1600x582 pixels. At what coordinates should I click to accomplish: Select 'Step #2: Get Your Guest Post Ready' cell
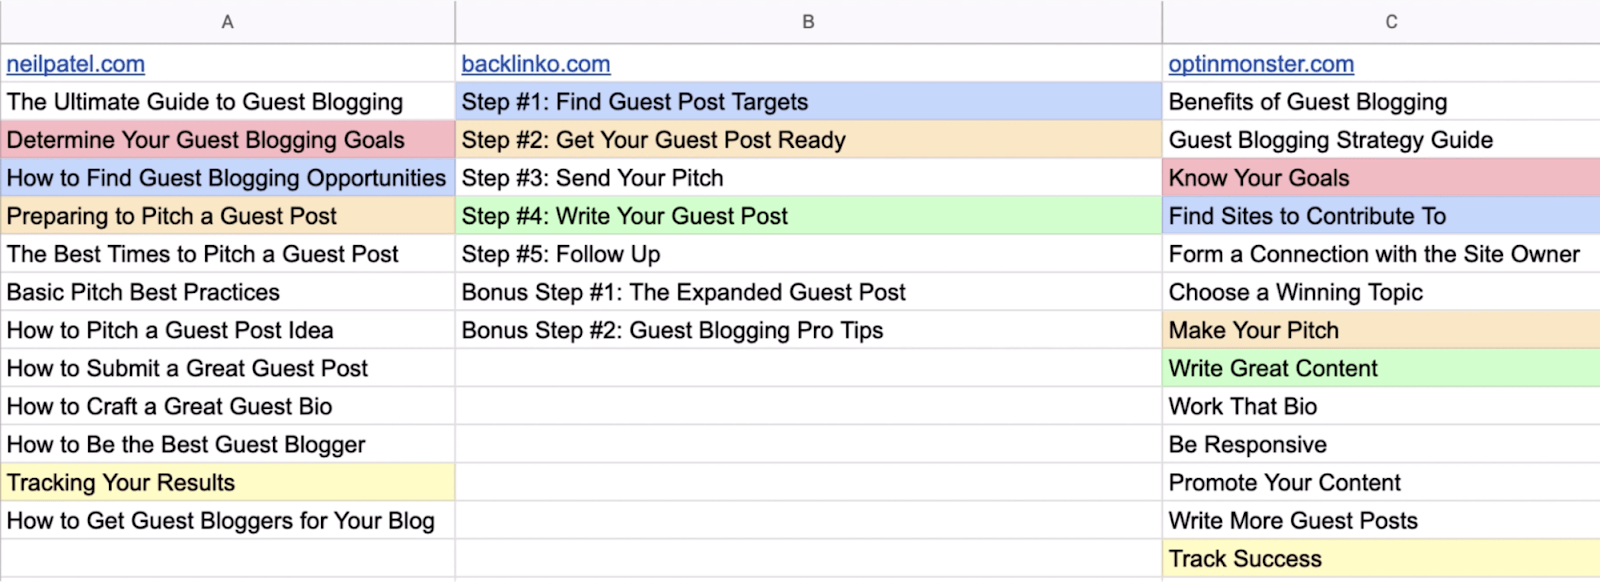654,140
